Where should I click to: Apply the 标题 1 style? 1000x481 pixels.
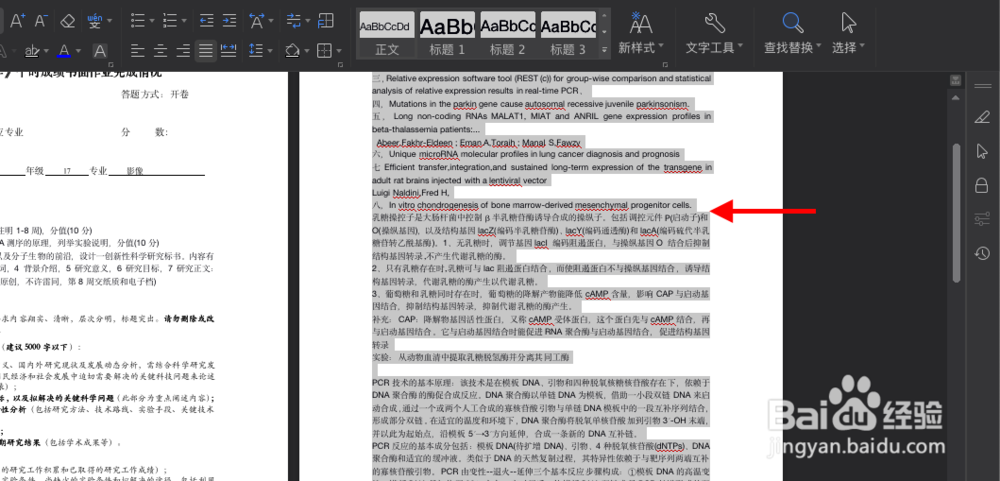point(447,34)
